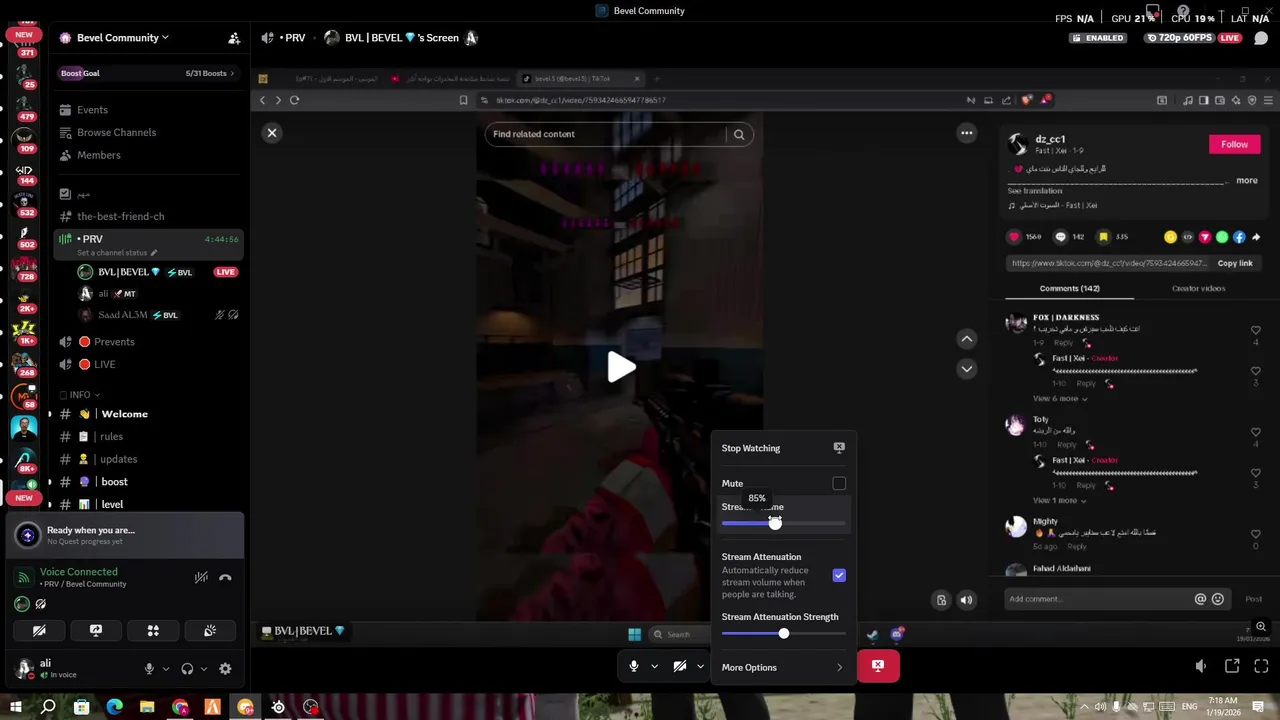The height and width of the screenshot is (720, 1280).
Task: Expand View 6 more replies
Action: pyautogui.click(x=1060, y=398)
